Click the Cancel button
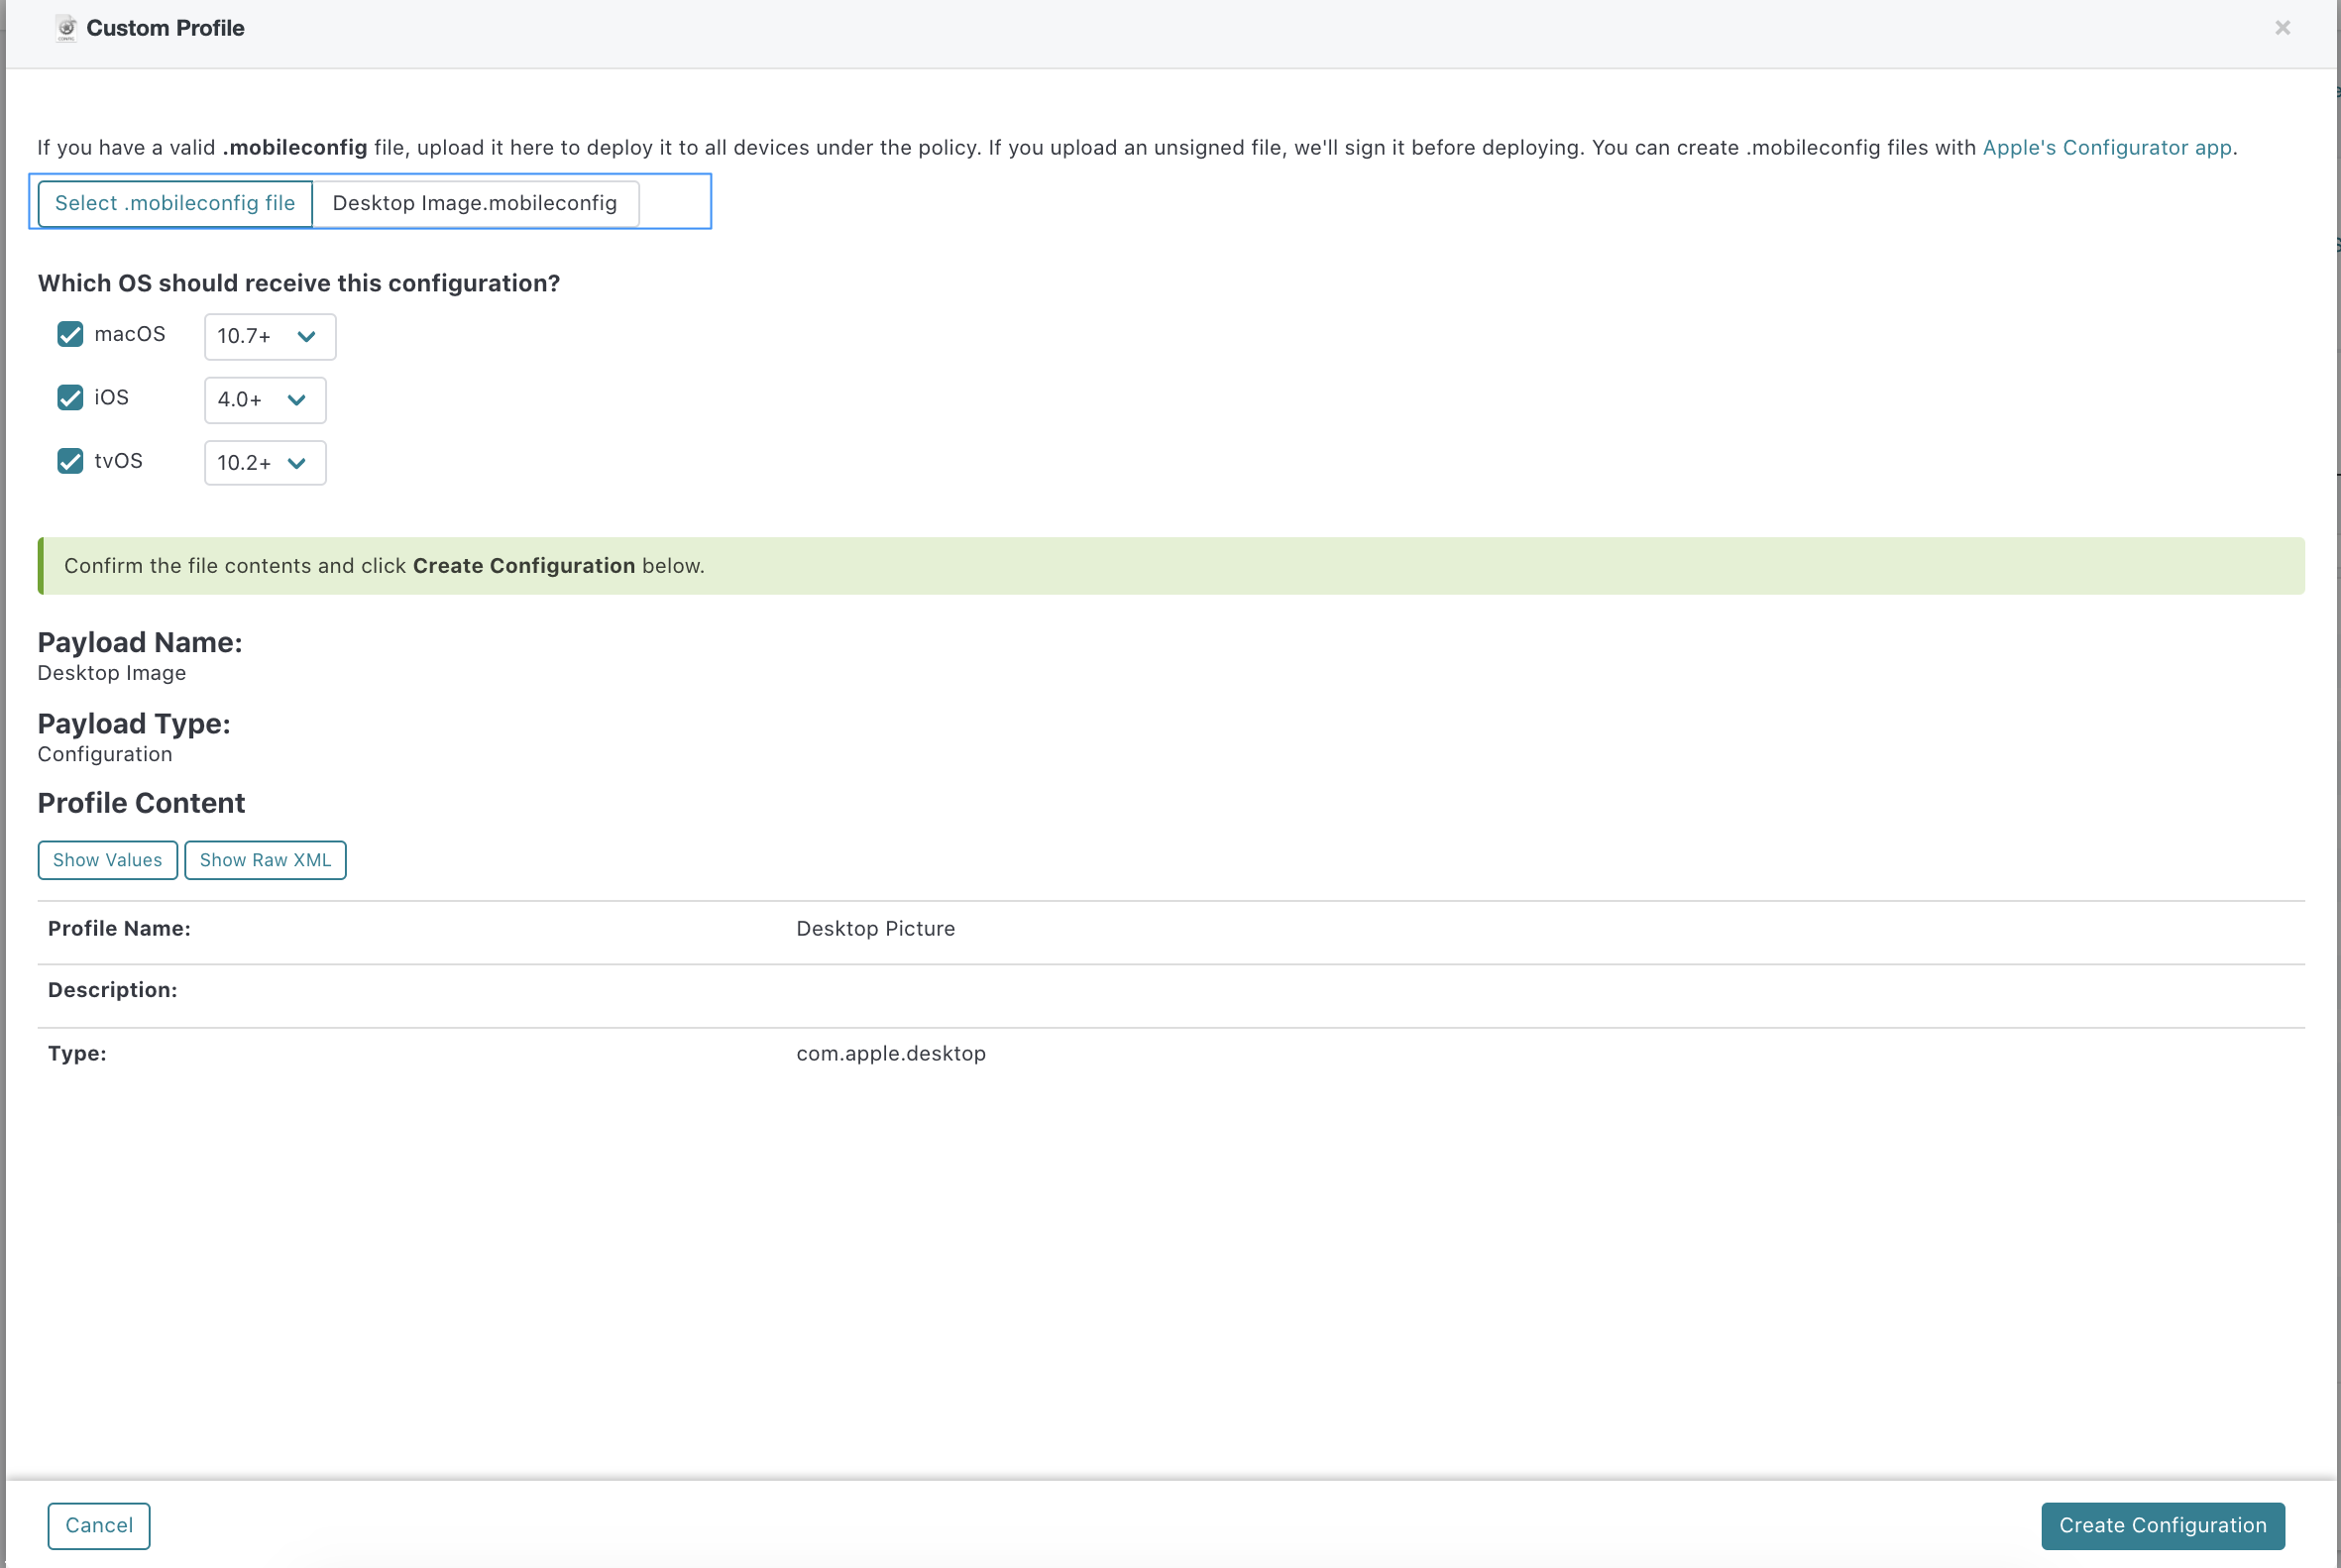This screenshot has height=1568, width=2341. click(99, 1525)
